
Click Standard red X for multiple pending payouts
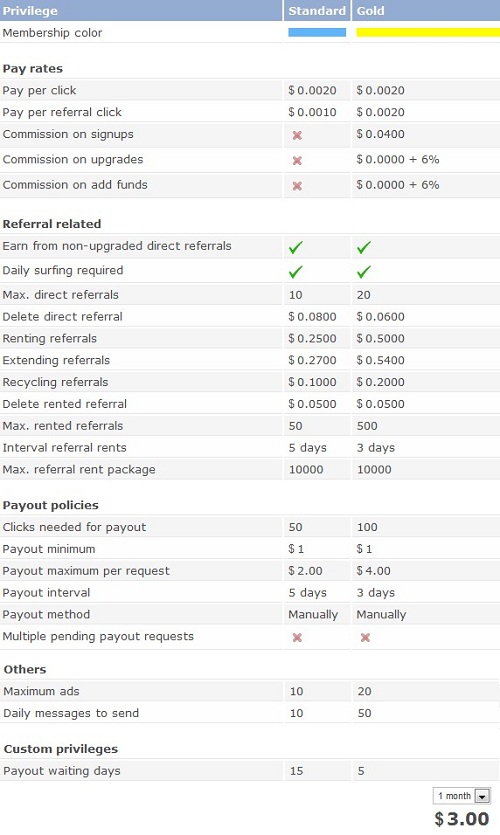click(297, 637)
